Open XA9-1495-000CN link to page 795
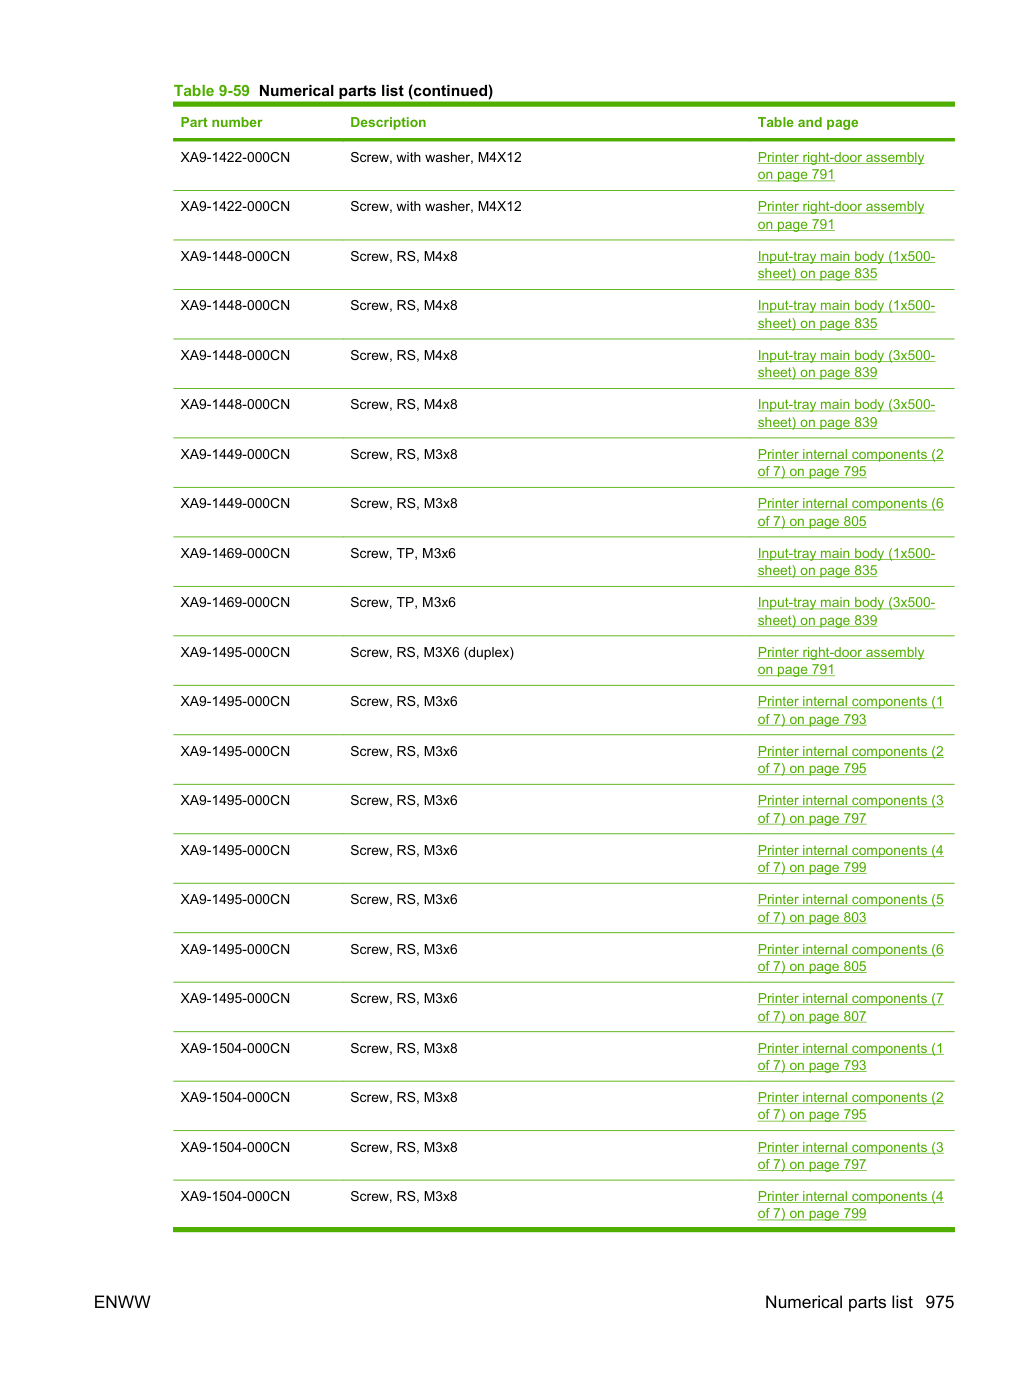The image size is (1033, 1375). pos(850,760)
